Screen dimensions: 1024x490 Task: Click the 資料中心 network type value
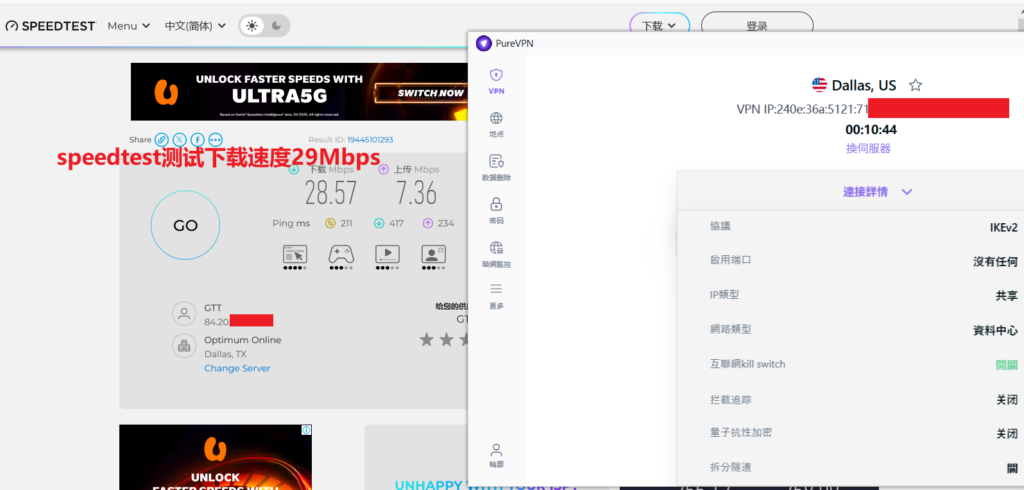pos(995,331)
